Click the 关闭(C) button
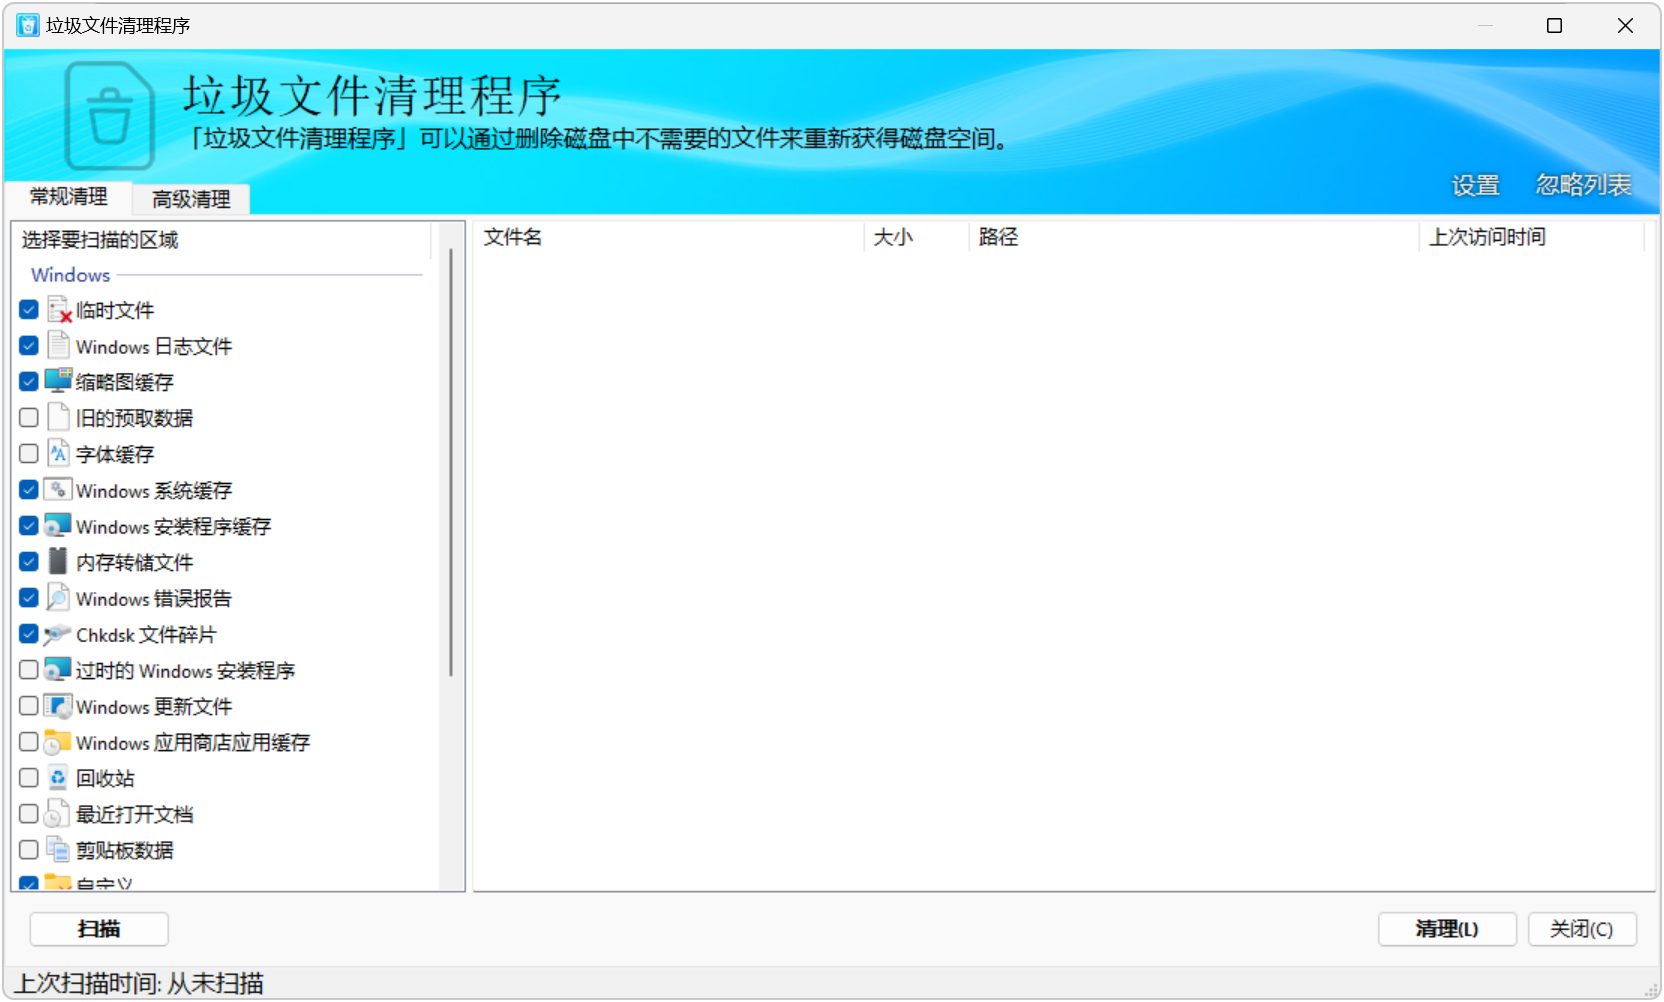Viewport: 1664px width, 1002px height. (x=1582, y=929)
